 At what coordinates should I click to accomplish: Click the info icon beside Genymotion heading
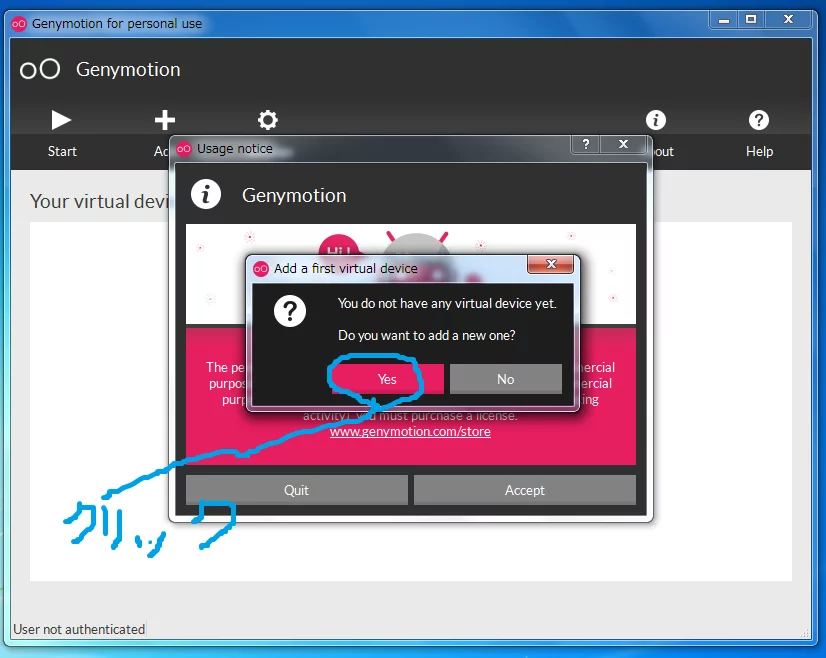pos(206,195)
